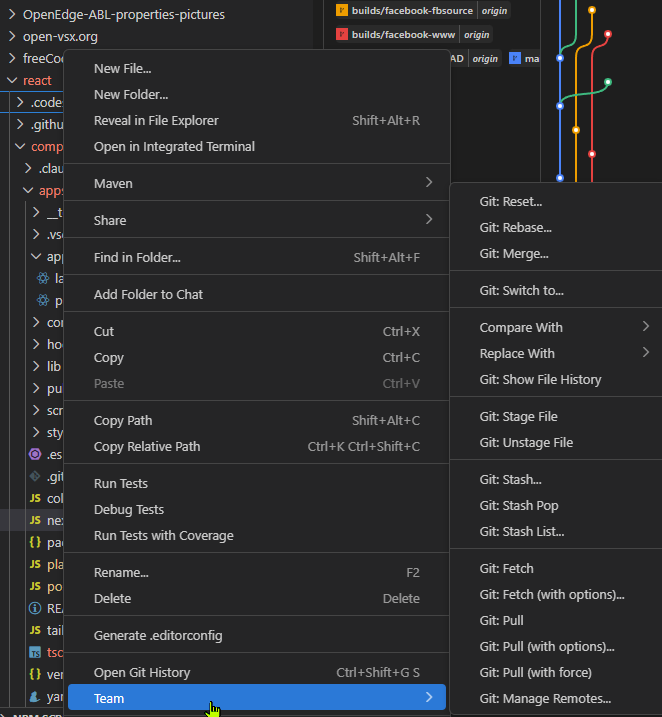Click the builds/facebook-www branch tag
The width and height of the screenshot is (662, 717).
coord(403,35)
